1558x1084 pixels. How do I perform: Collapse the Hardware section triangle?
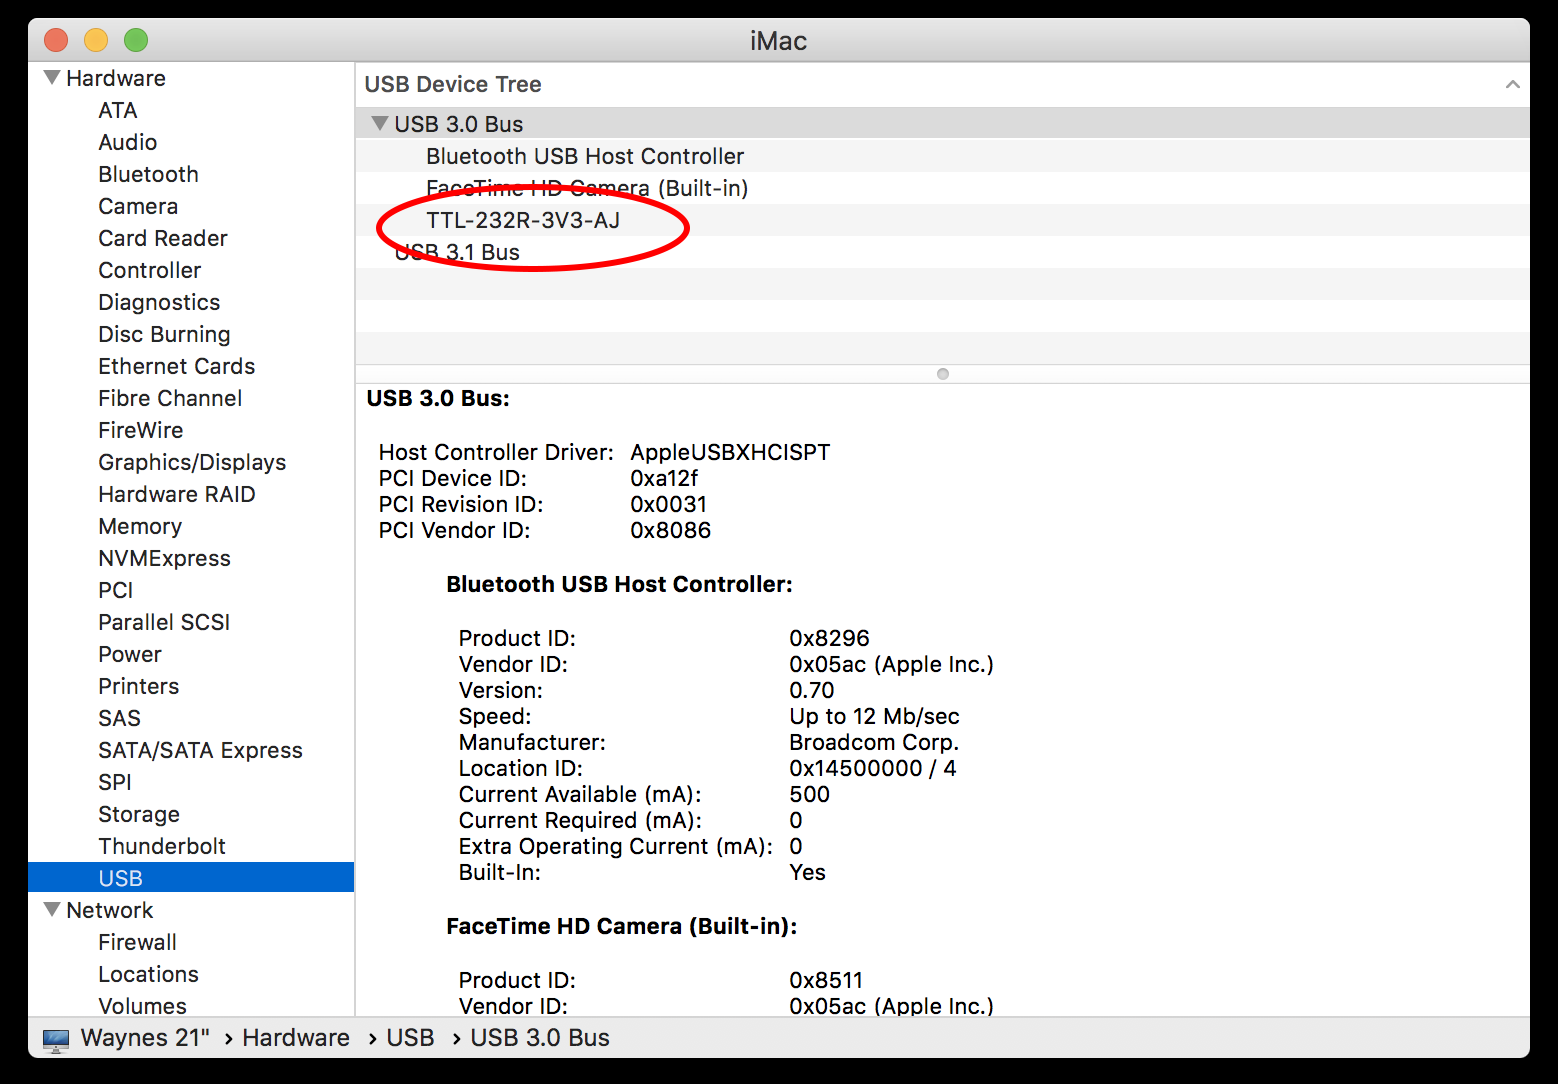tap(52, 77)
